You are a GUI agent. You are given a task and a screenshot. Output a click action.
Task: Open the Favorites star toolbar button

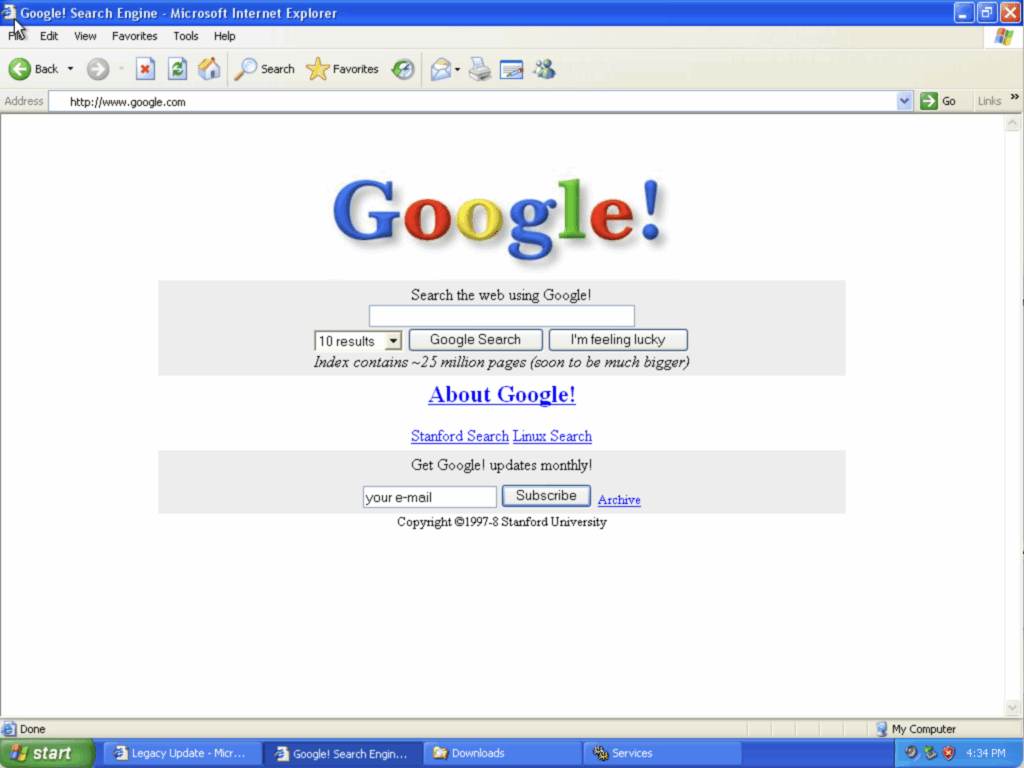click(342, 69)
